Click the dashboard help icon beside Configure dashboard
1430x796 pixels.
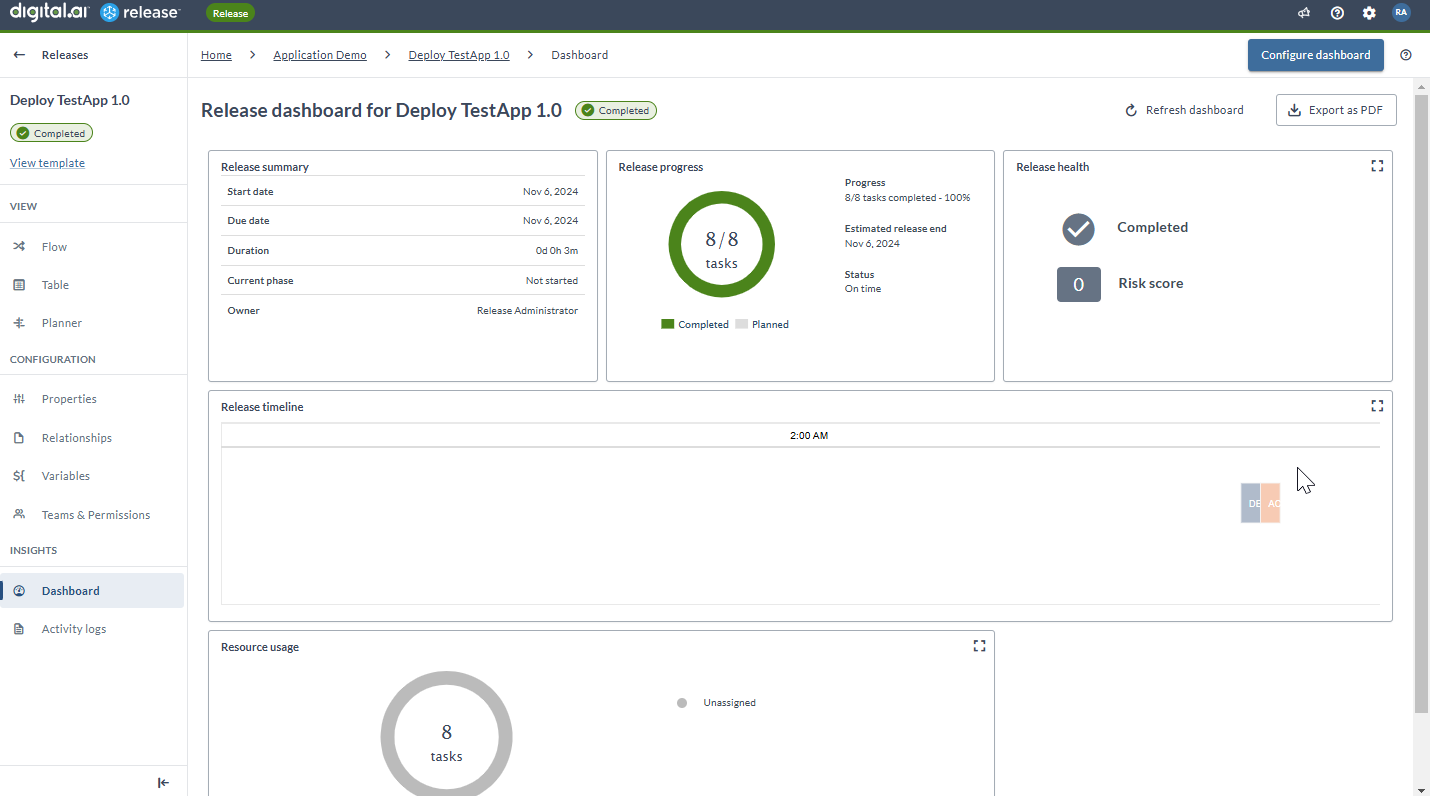point(1406,55)
